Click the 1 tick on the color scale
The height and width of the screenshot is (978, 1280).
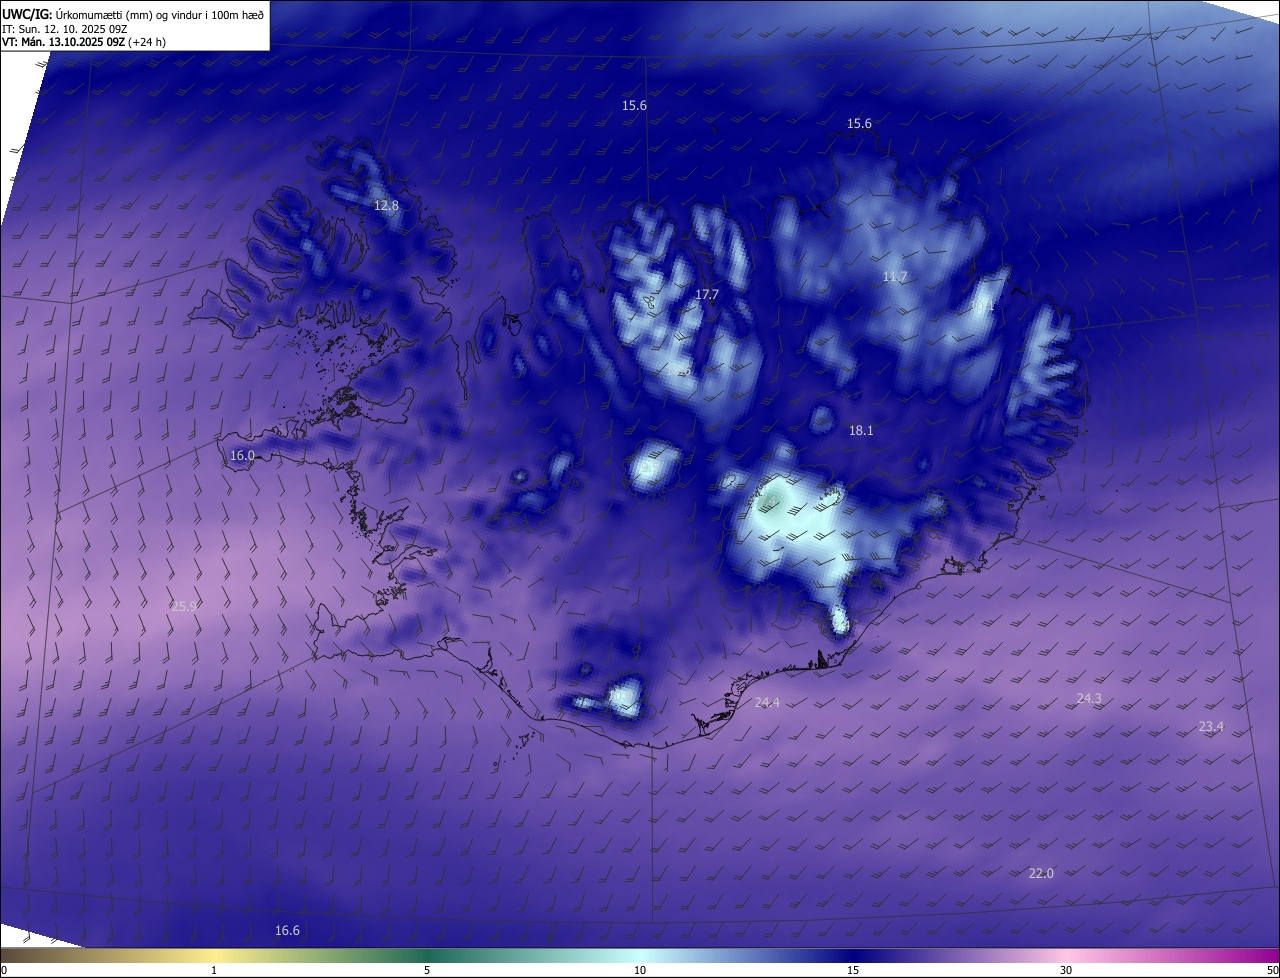point(214,970)
